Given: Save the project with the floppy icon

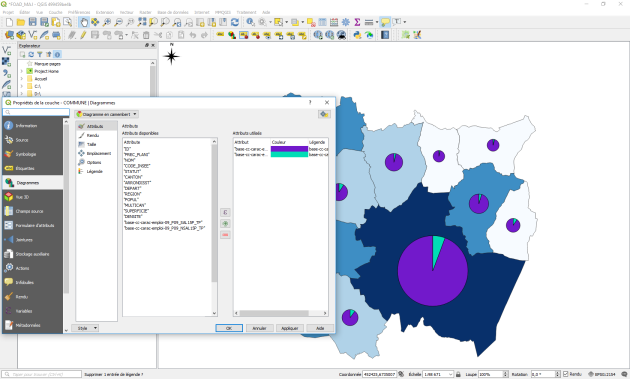Looking at the screenshot, I should click(33, 22).
